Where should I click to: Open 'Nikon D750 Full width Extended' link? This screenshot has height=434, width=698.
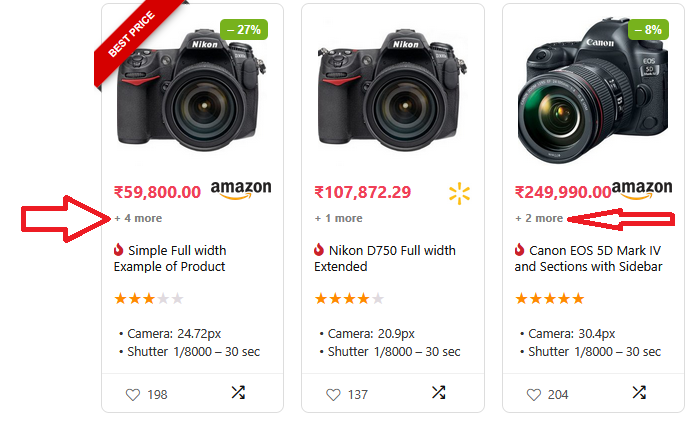385,258
